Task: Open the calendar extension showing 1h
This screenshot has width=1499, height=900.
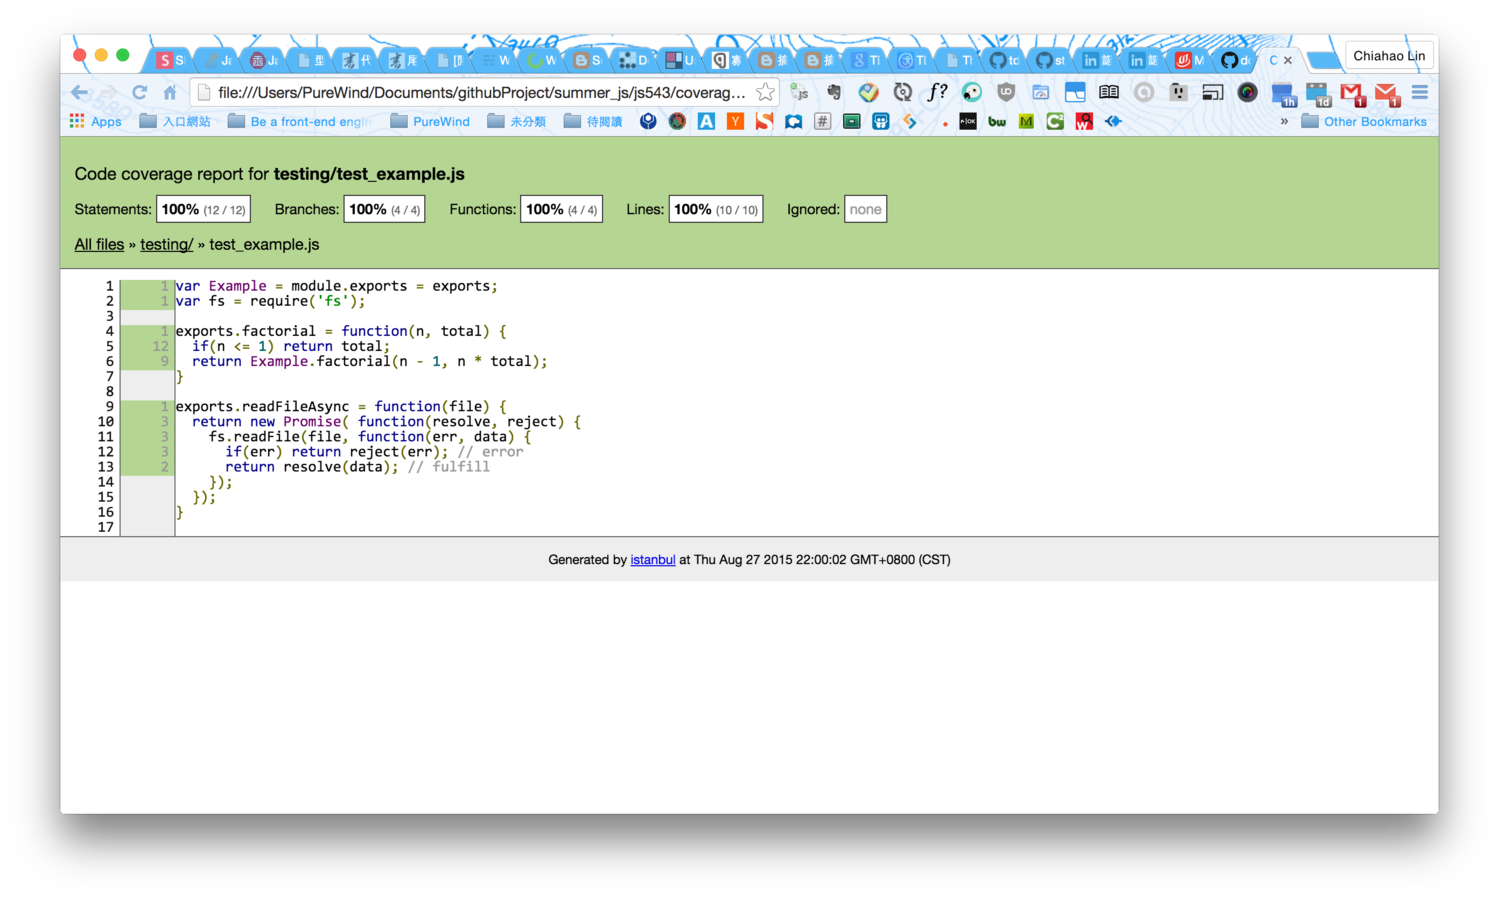Action: click(x=1283, y=95)
